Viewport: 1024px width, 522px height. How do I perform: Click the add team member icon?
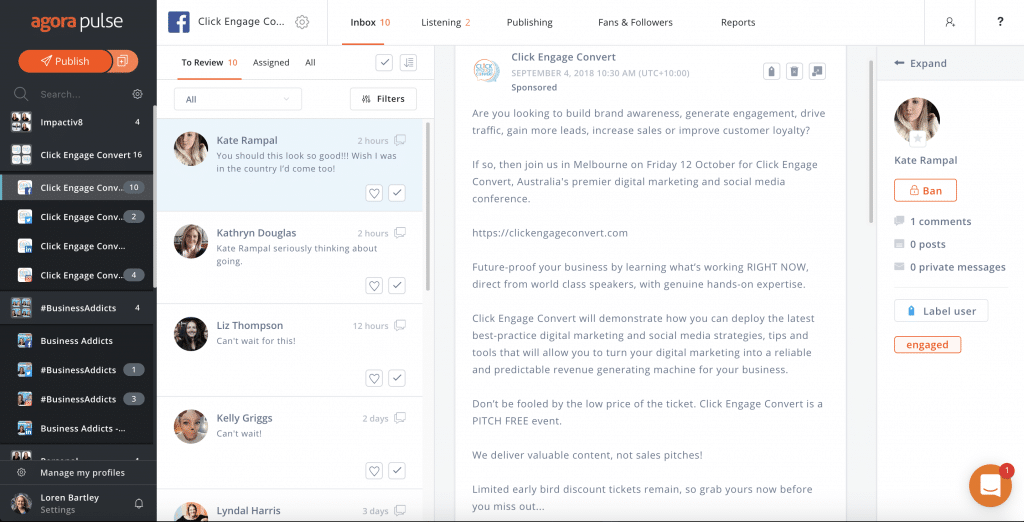tap(950, 22)
